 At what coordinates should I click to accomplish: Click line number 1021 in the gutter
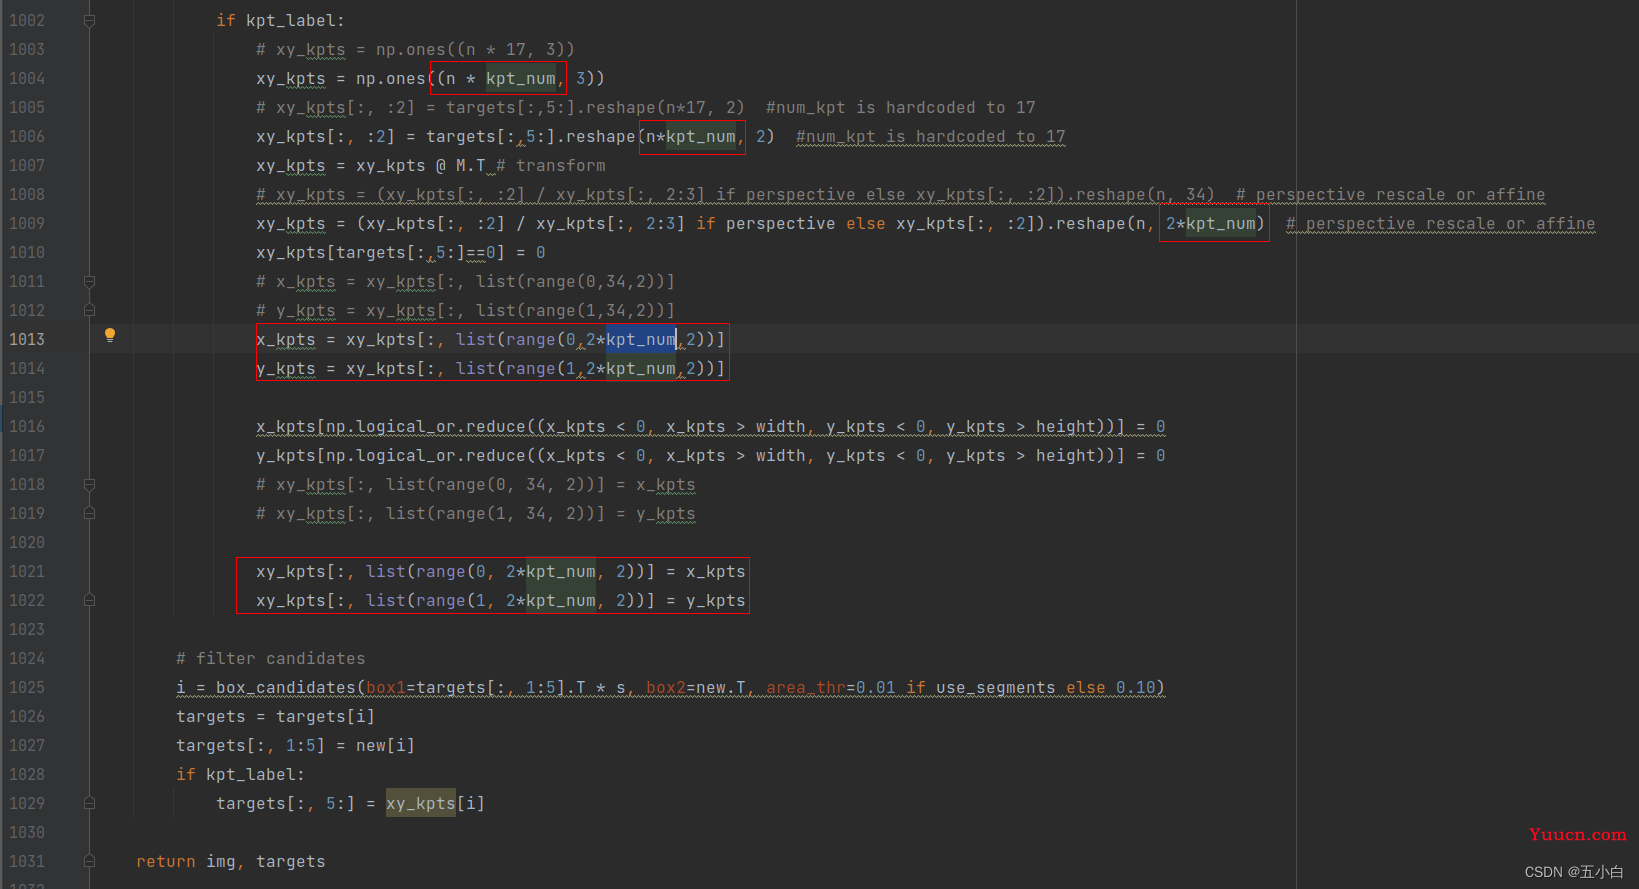(x=27, y=571)
